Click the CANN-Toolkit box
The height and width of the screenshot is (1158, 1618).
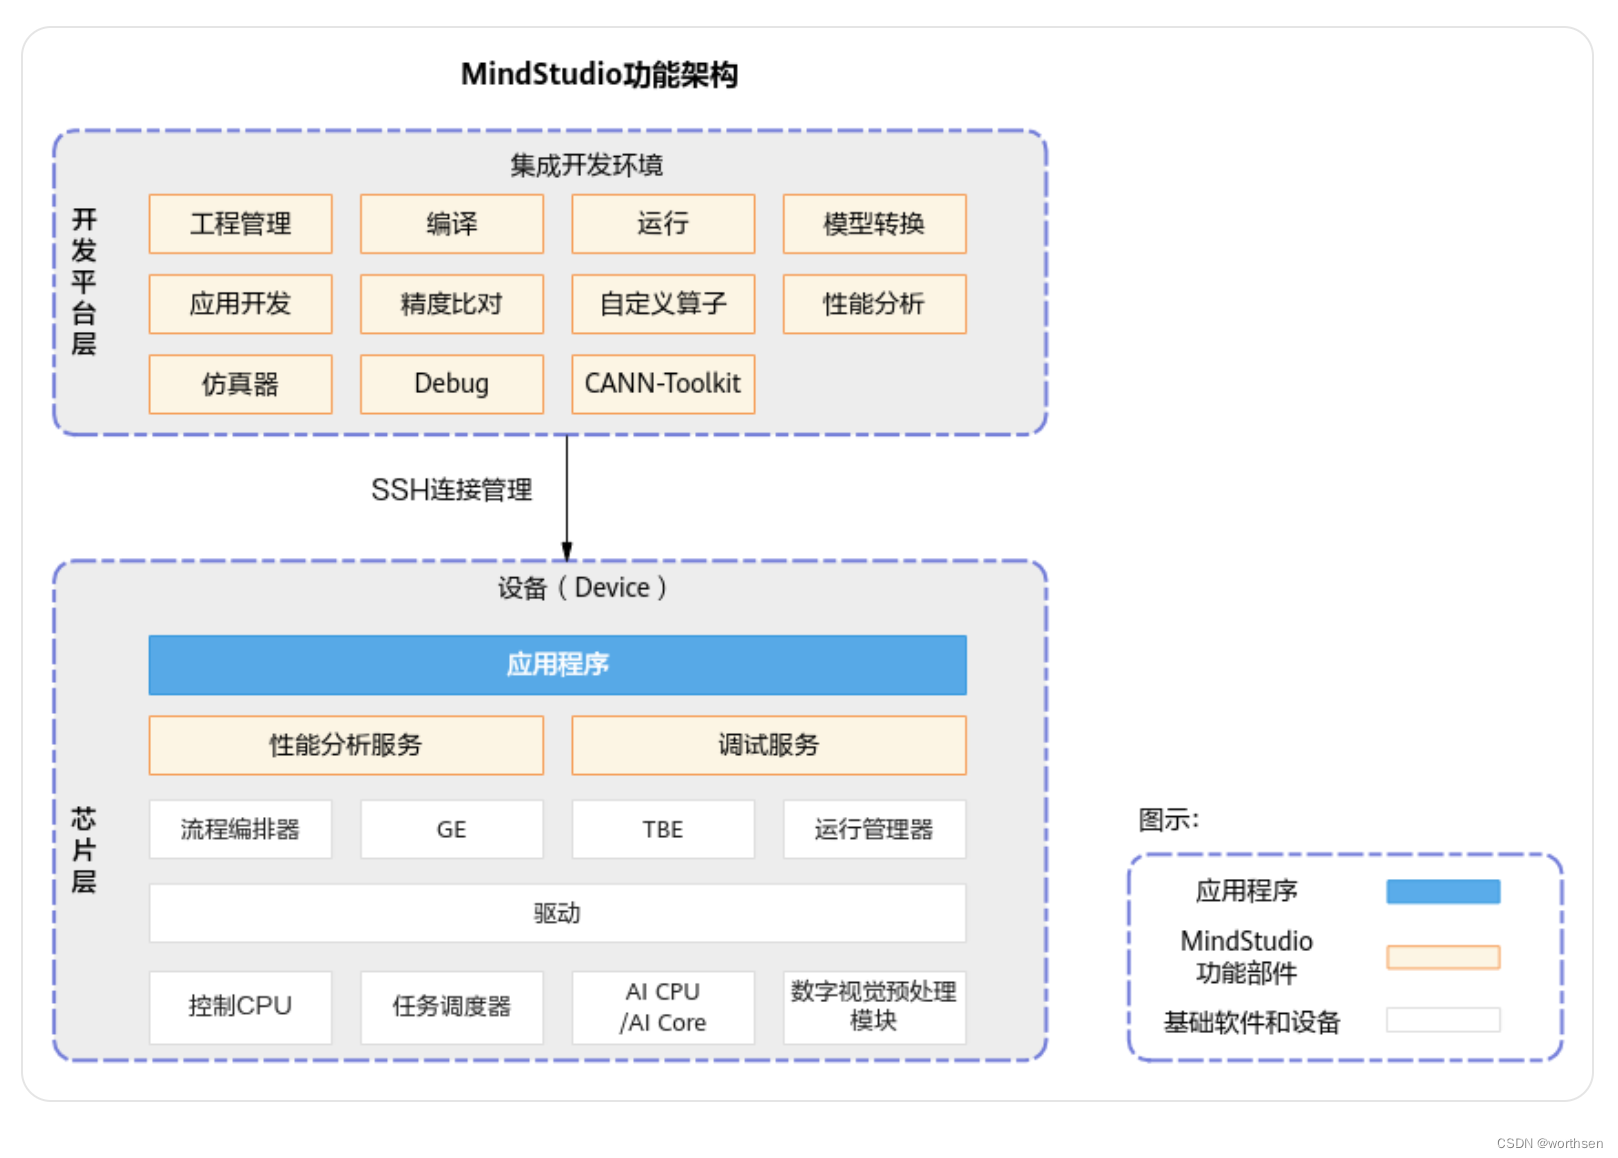[x=663, y=384]
